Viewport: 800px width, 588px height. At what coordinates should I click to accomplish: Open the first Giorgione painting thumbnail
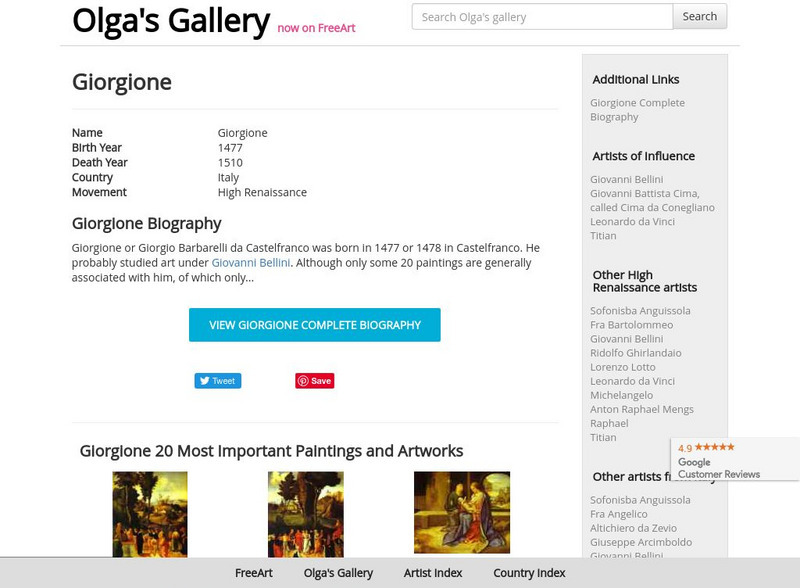150,514
